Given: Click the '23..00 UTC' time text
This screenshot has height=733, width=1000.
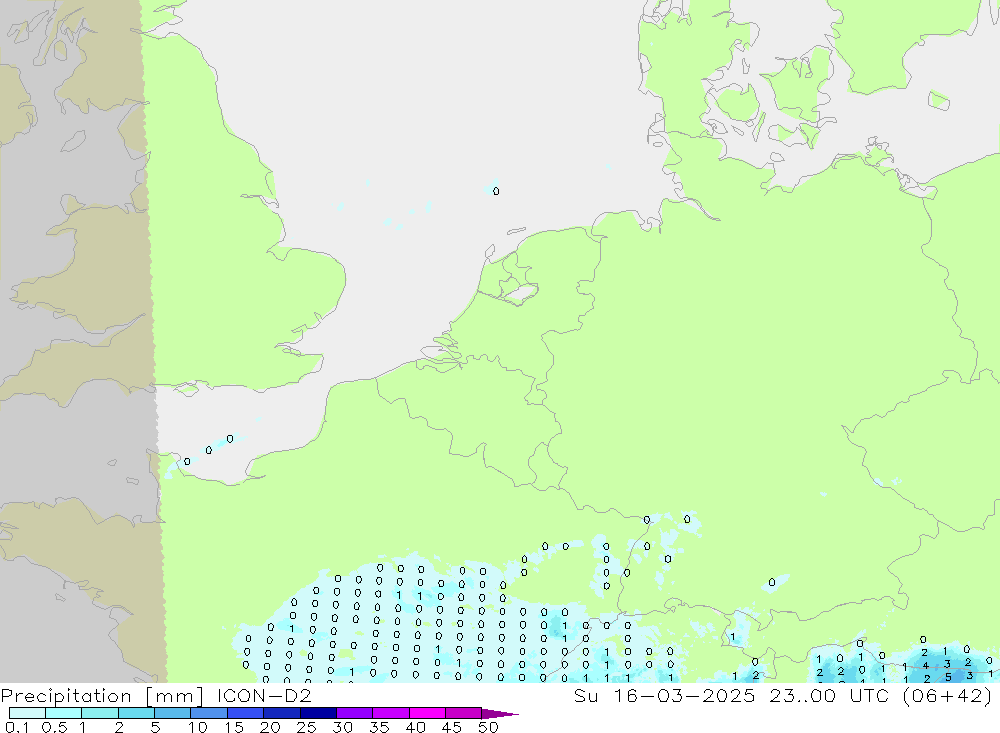Looking at the screenshot, I should (x=829, y=695).
